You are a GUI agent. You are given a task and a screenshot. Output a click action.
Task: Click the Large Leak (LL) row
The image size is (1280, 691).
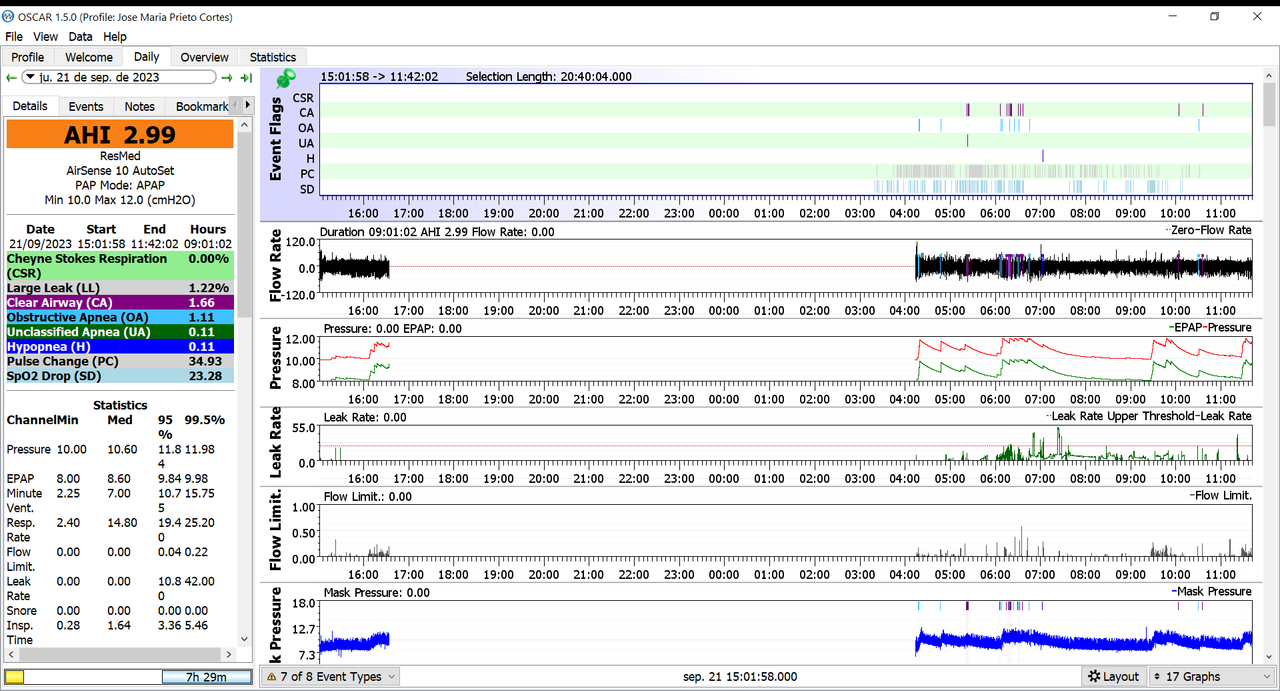coord(120,288)
